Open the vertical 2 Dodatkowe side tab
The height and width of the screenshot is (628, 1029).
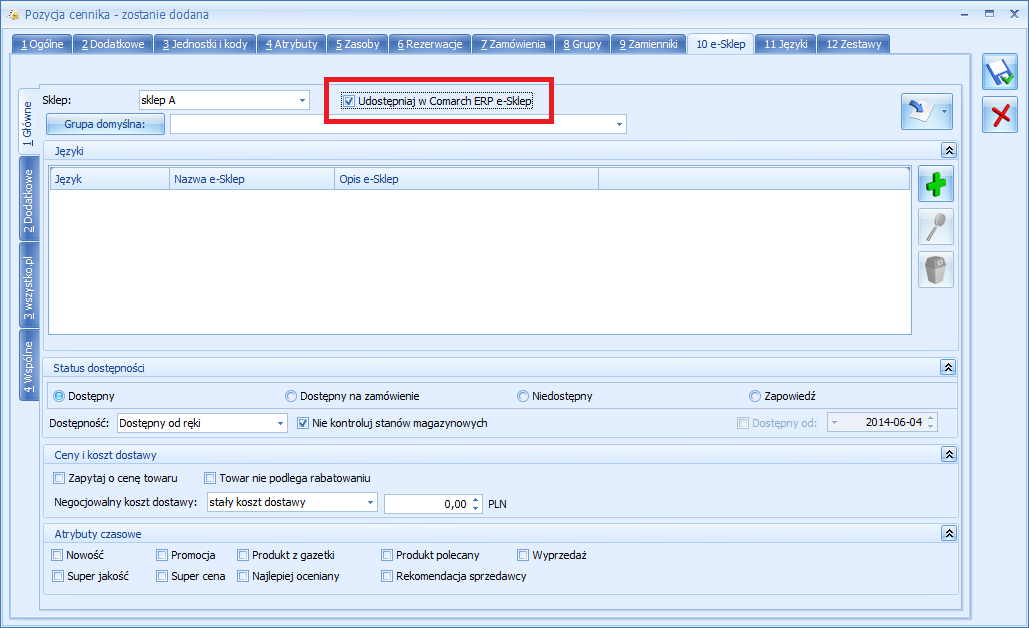coord(29,199)
